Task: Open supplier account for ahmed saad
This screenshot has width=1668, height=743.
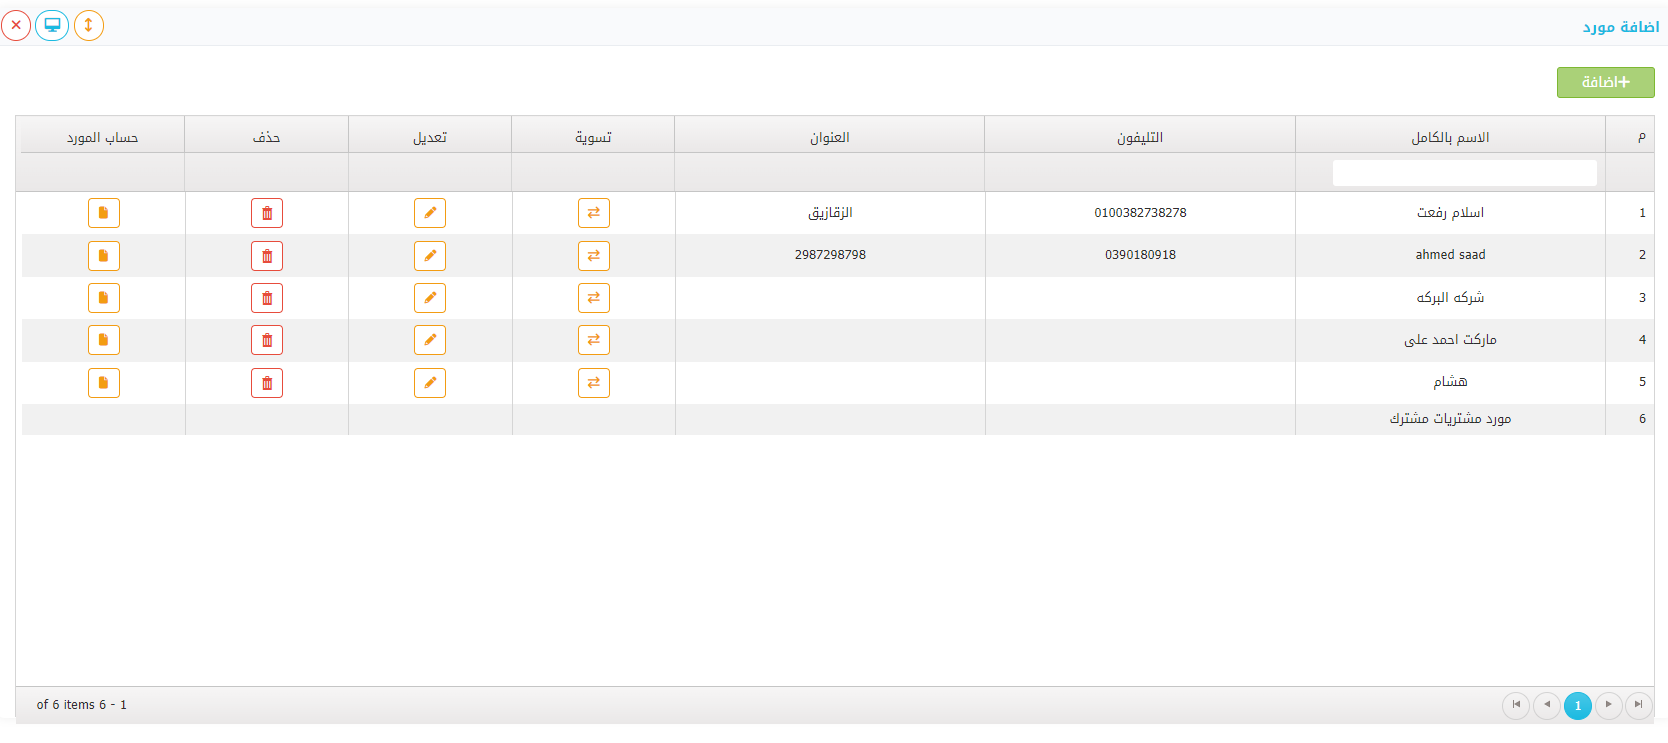Action: 104,256
